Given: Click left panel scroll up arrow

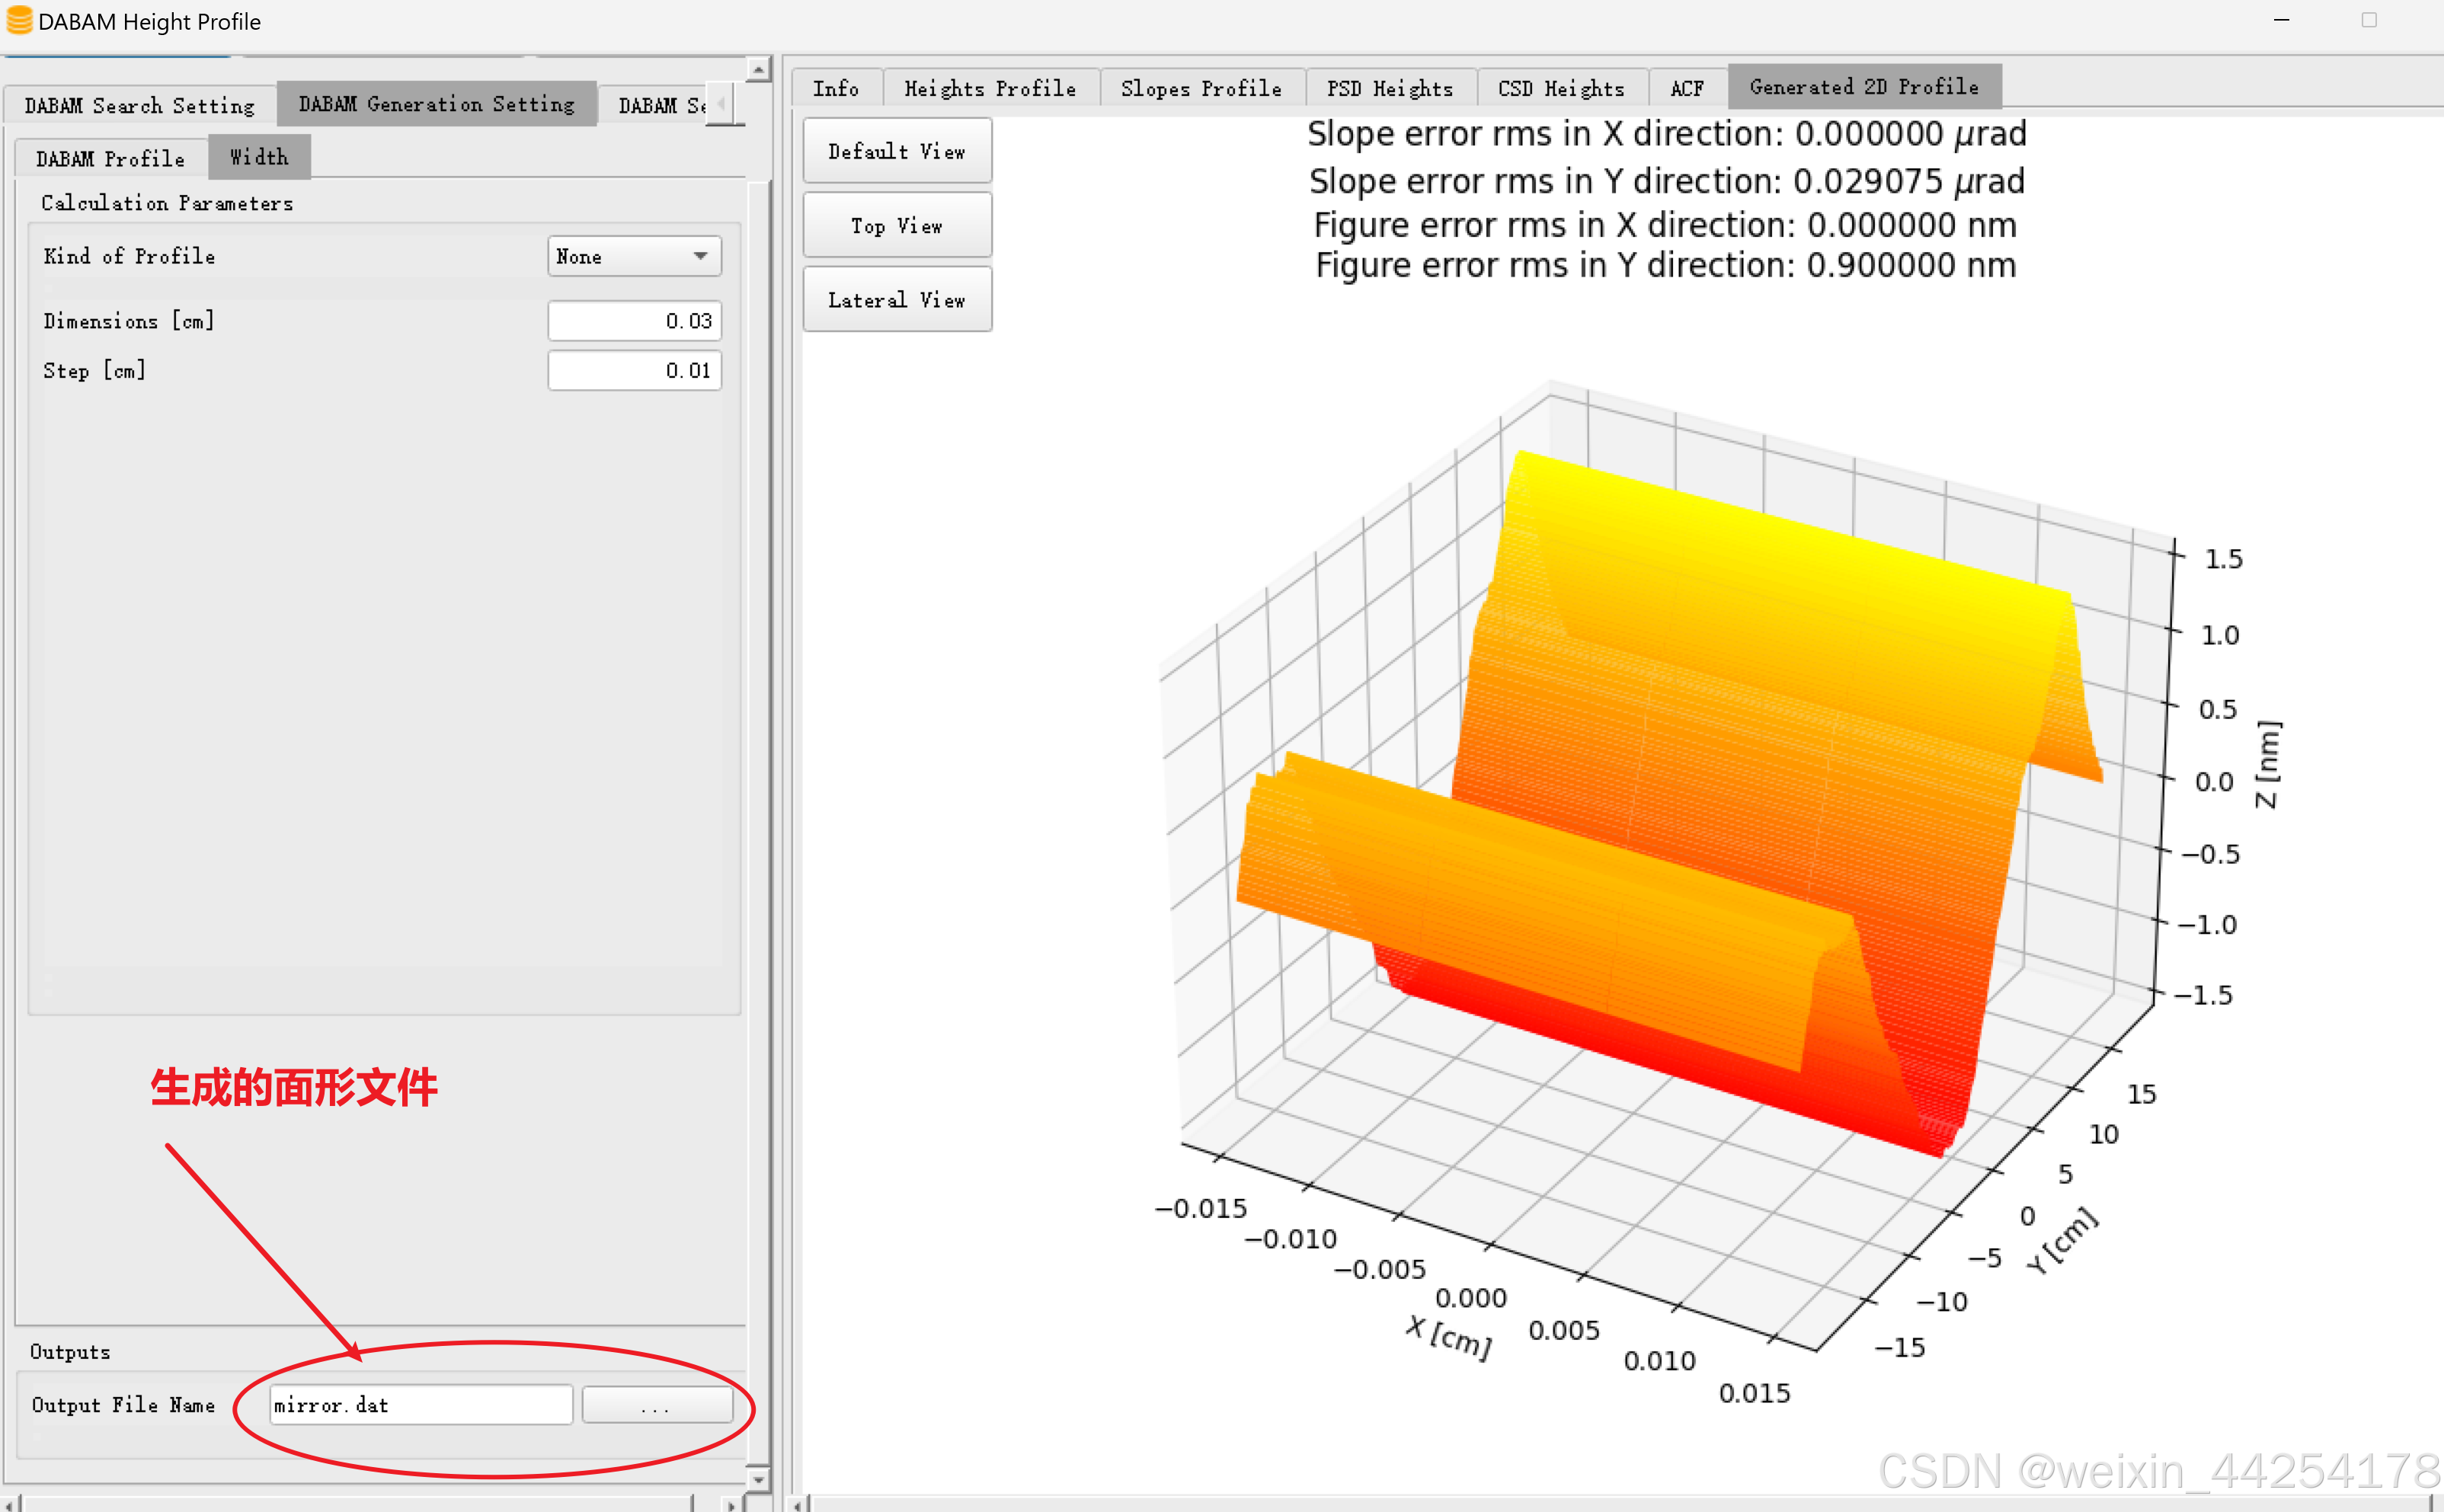Looking at the screenshot, I should (759, 70).
